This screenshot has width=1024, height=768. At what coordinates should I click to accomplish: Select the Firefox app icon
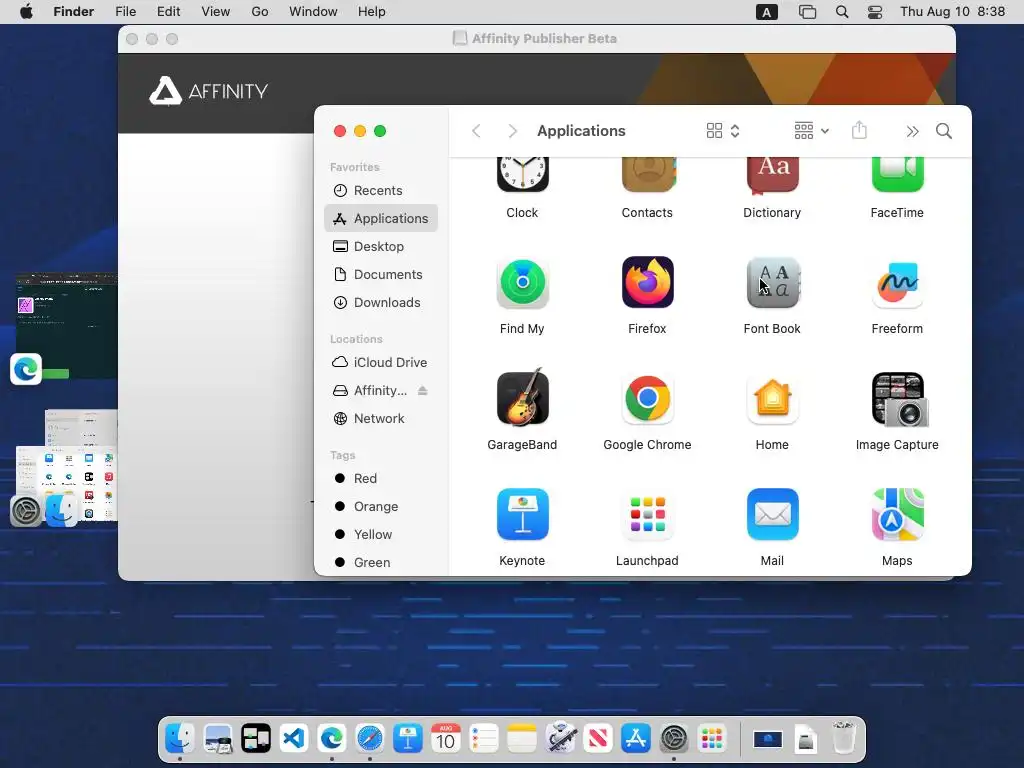(648, 282)
